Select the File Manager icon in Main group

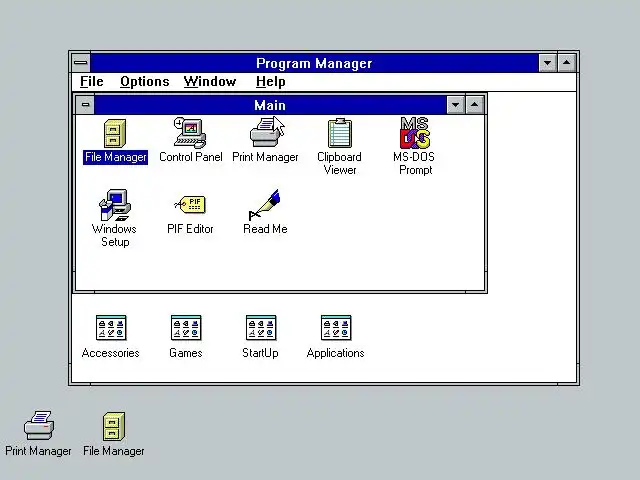tap(115, 133)
